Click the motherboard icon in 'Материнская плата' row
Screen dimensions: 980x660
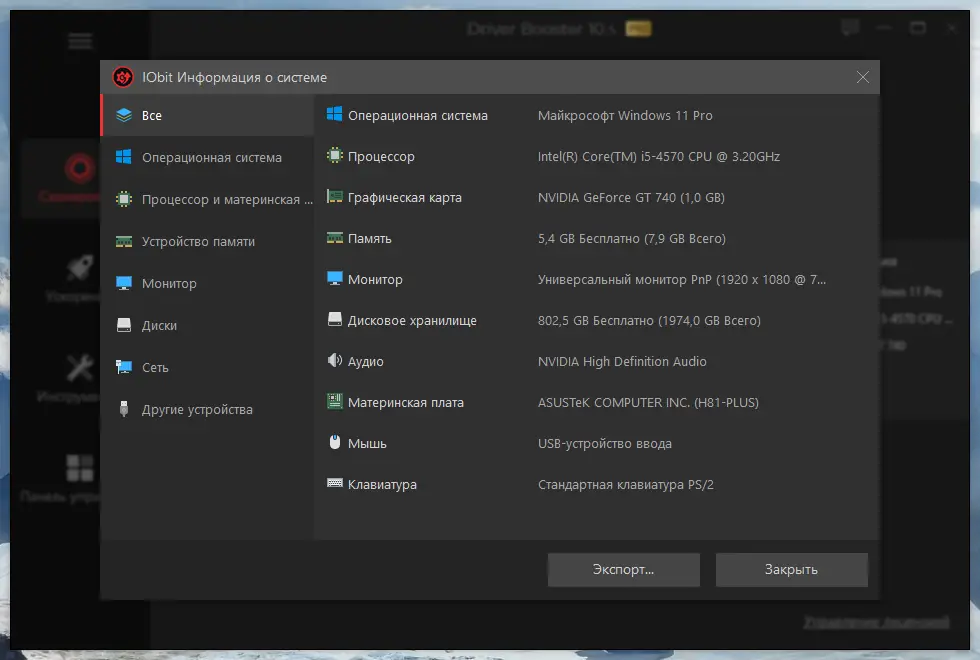pyautogui.click(x=334, y=401)
